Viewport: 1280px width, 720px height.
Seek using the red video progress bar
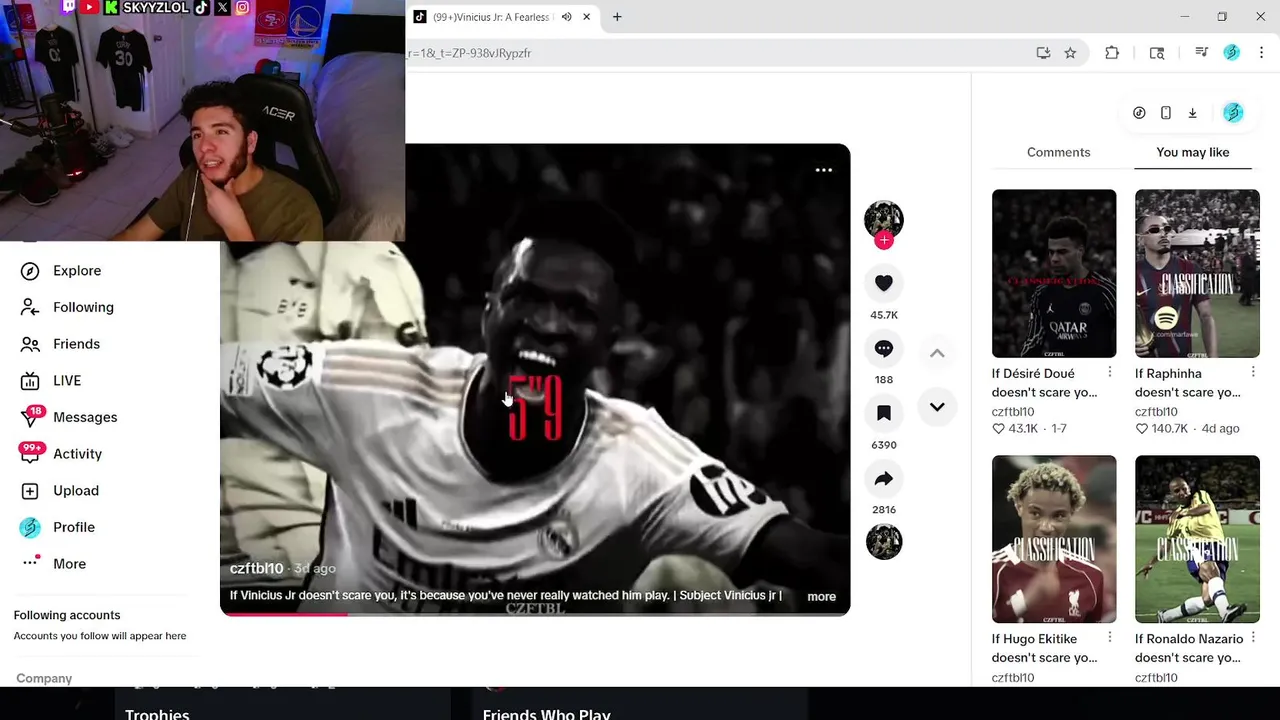(535, 613)
